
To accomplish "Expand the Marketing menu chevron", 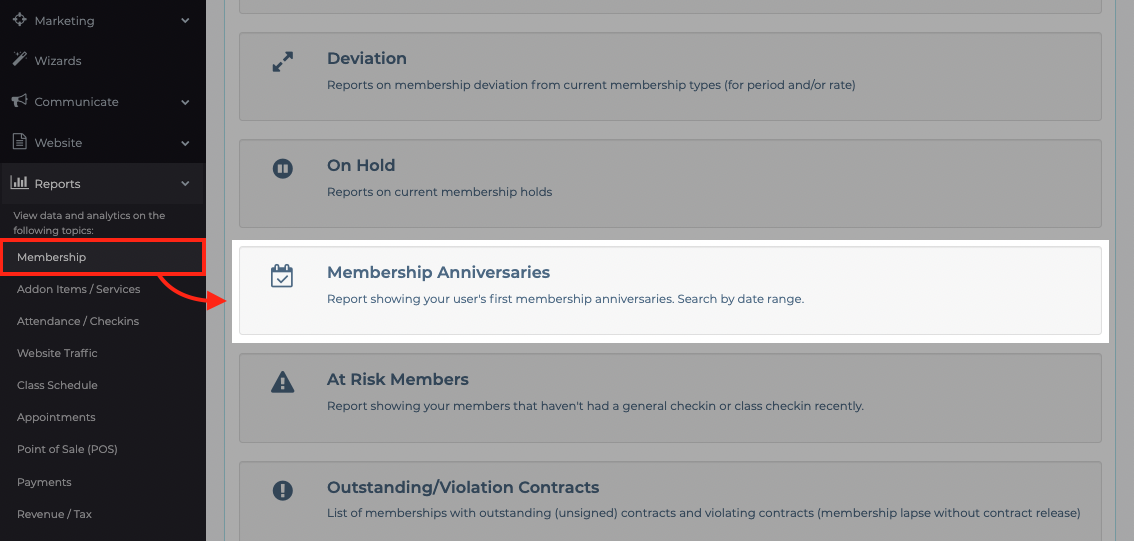I will click(185, 20).
